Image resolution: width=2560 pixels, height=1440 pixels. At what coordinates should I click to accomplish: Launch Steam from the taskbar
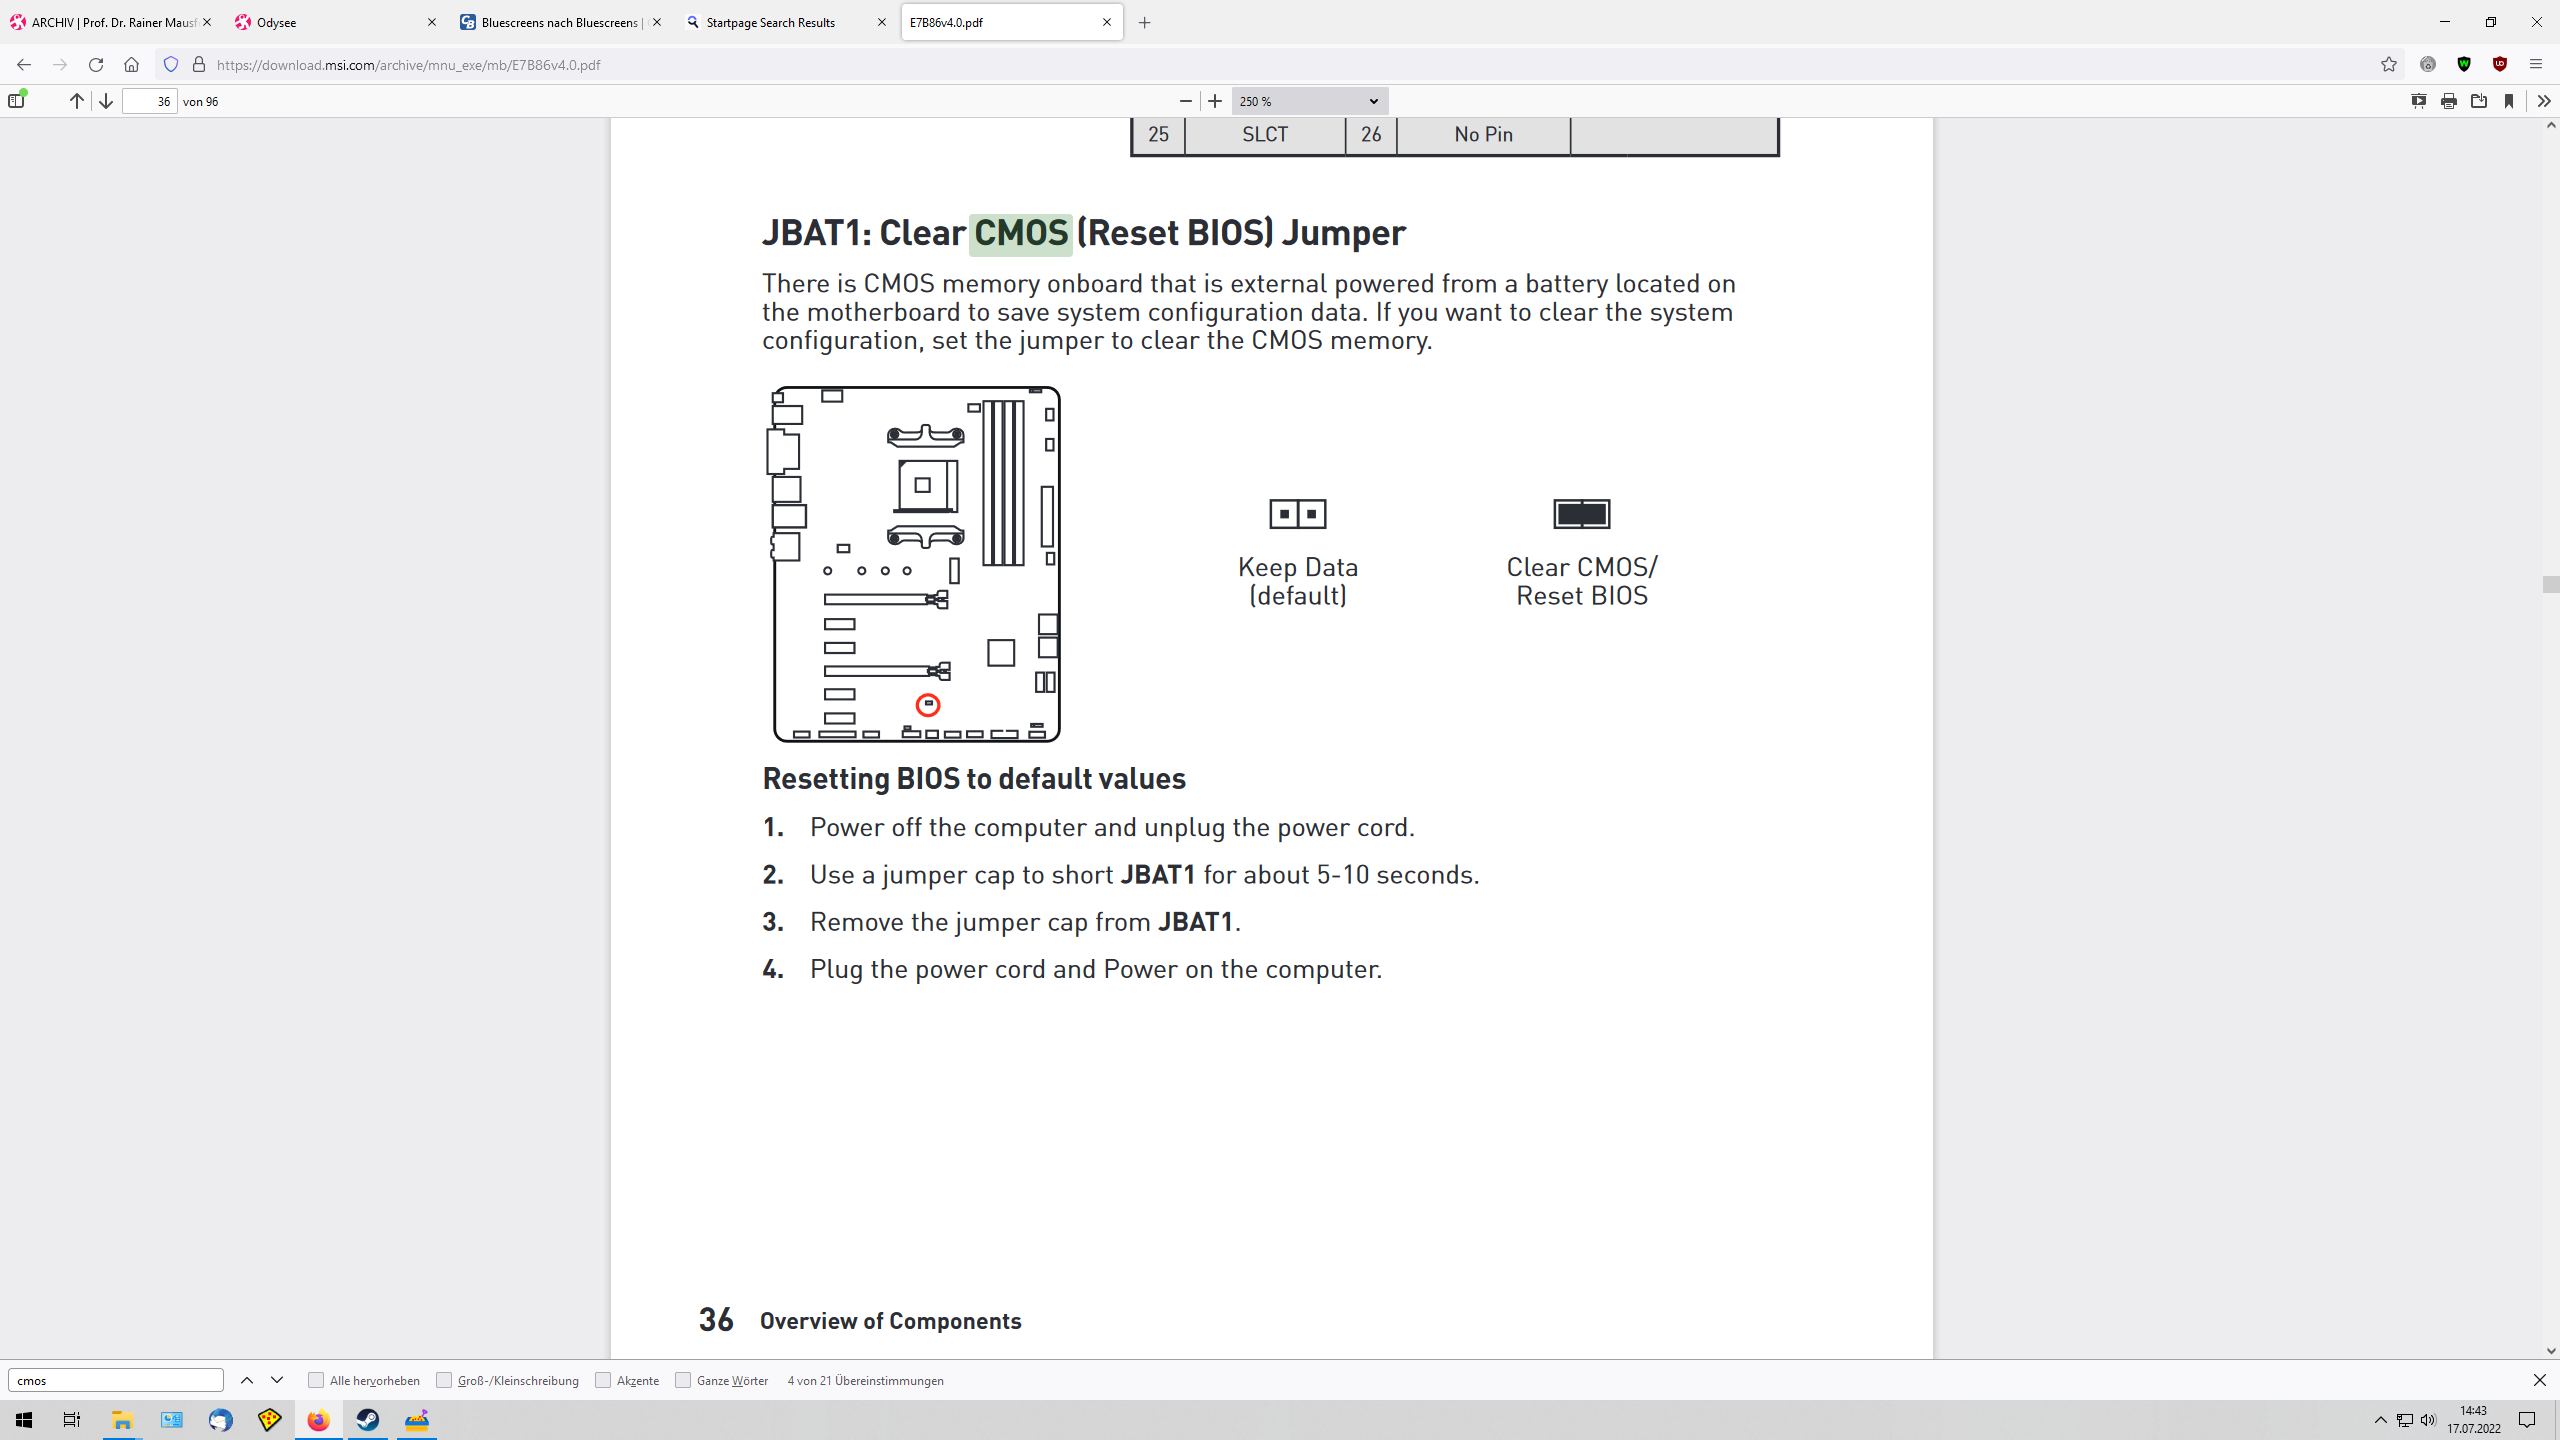[x=367, y=1419]
